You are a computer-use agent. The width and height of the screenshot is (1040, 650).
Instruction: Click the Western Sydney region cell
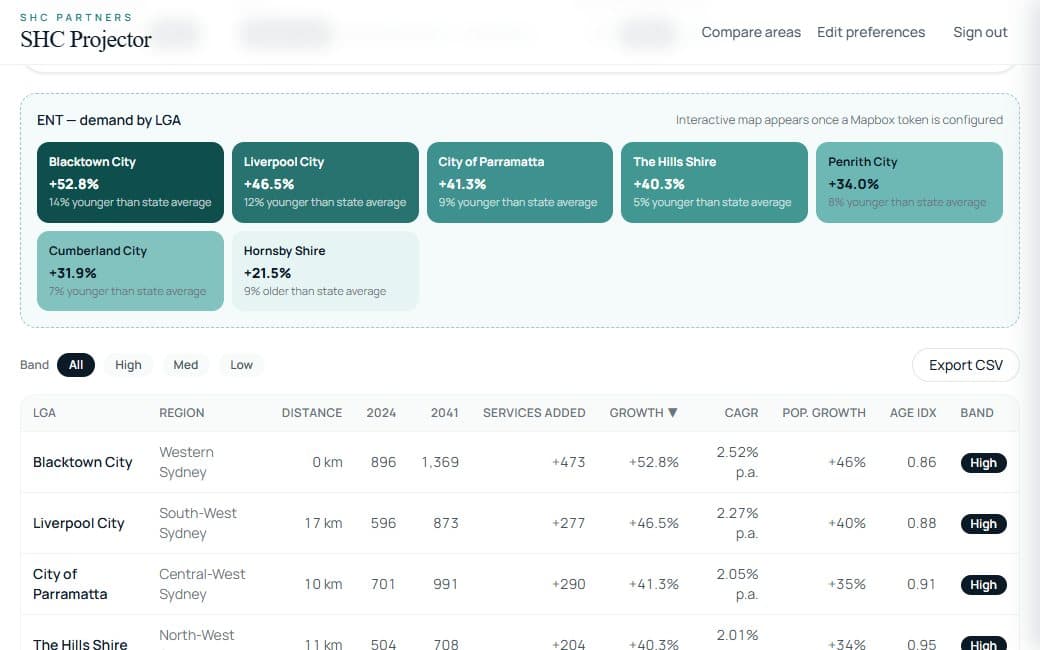pyautogui.click(x=186, y=462)
